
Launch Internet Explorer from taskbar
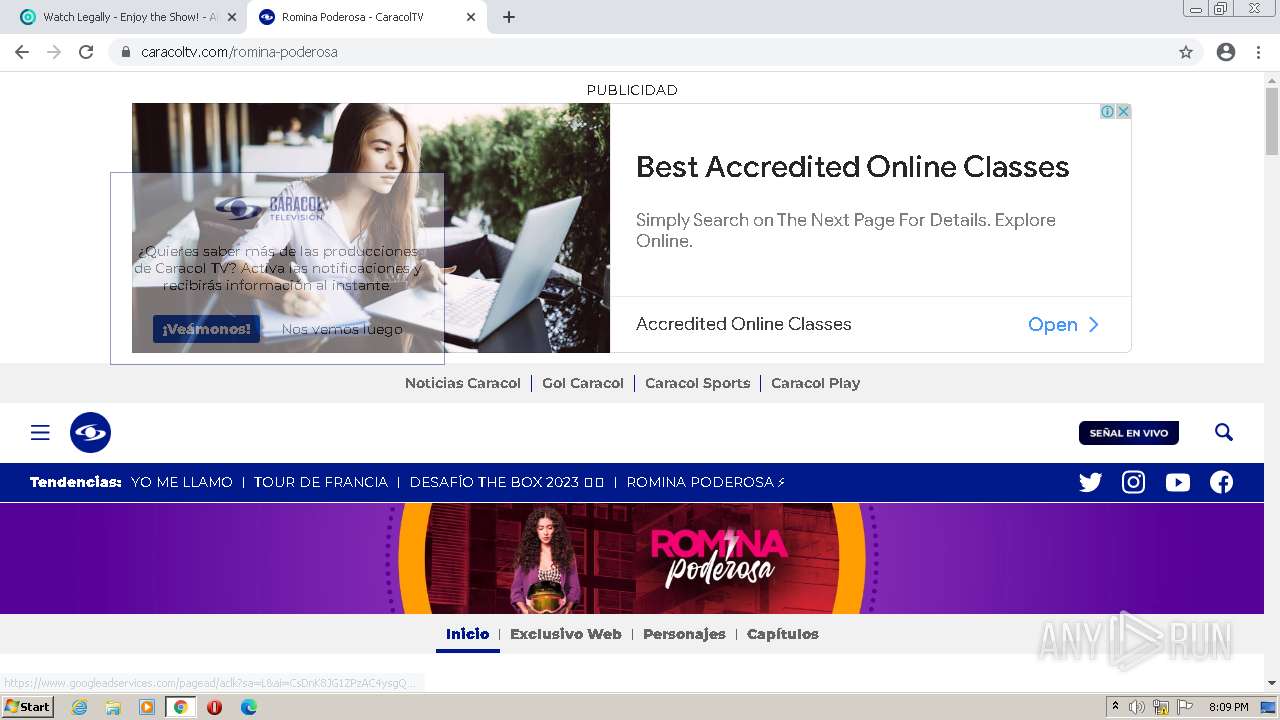click(79, 707)
